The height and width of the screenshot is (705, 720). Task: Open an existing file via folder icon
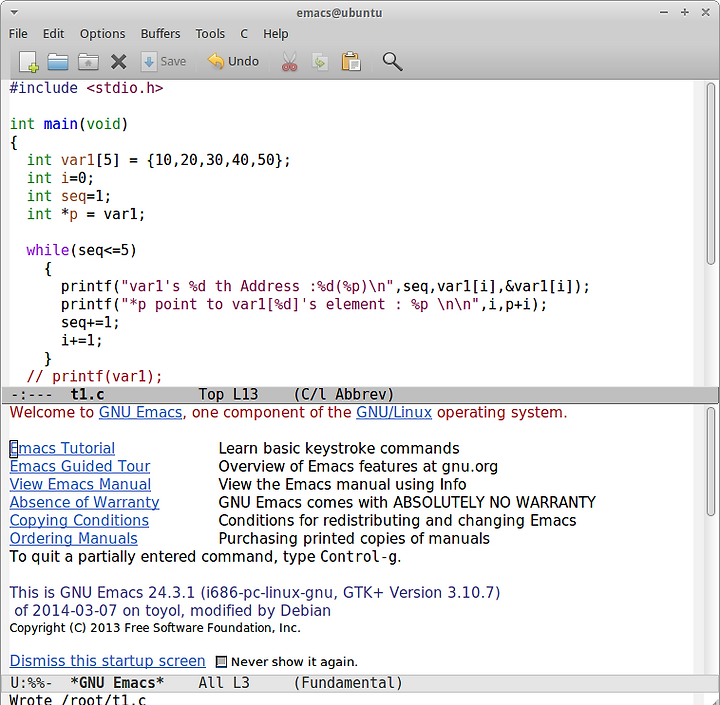[58, 62]
